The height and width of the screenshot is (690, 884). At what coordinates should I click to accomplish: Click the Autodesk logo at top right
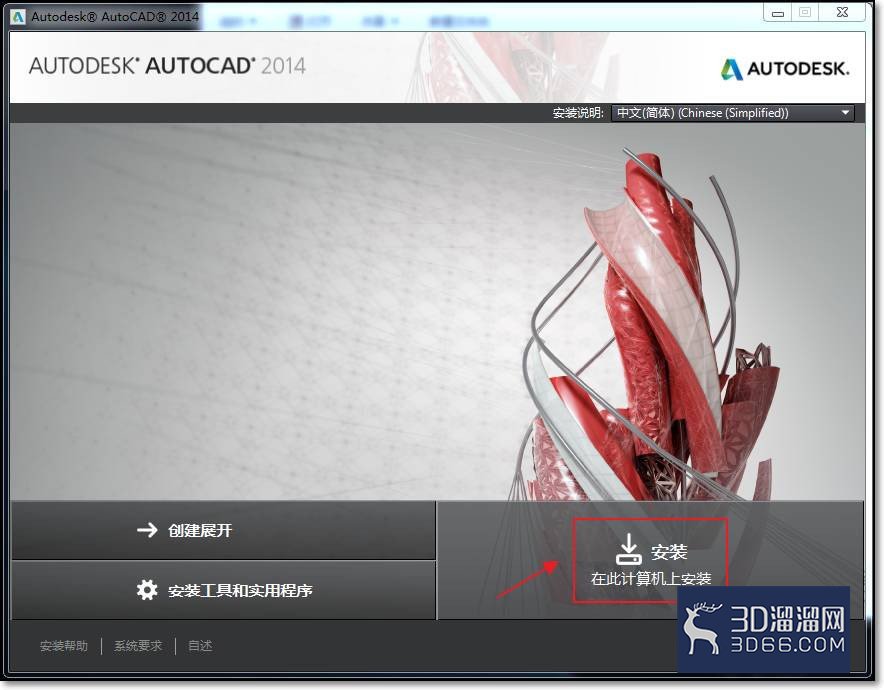[x=785, y=69]
